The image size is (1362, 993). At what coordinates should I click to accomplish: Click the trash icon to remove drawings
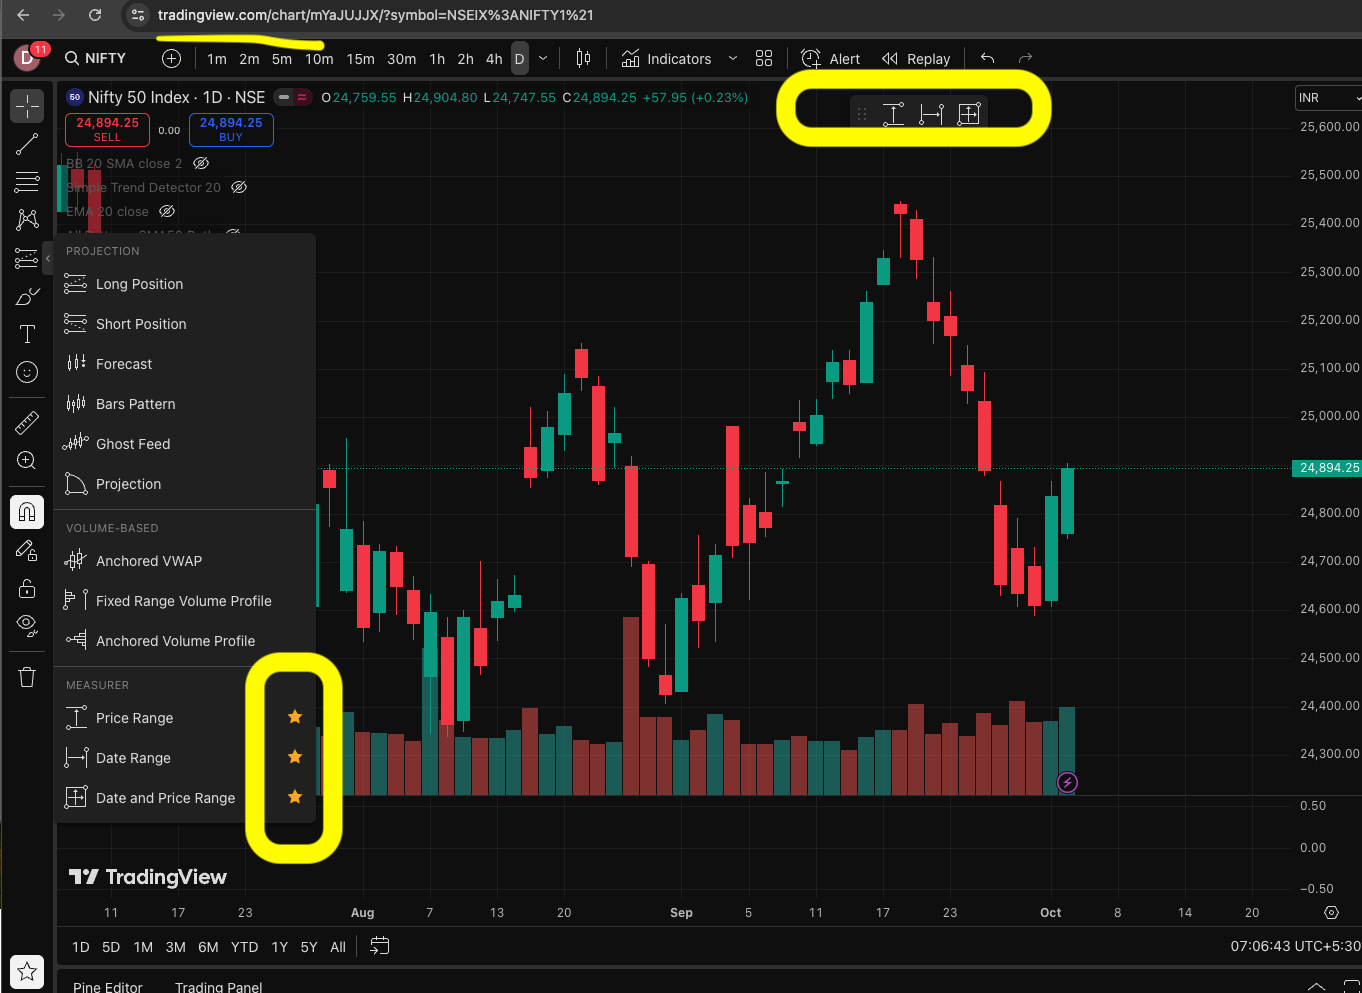point(27,677)
